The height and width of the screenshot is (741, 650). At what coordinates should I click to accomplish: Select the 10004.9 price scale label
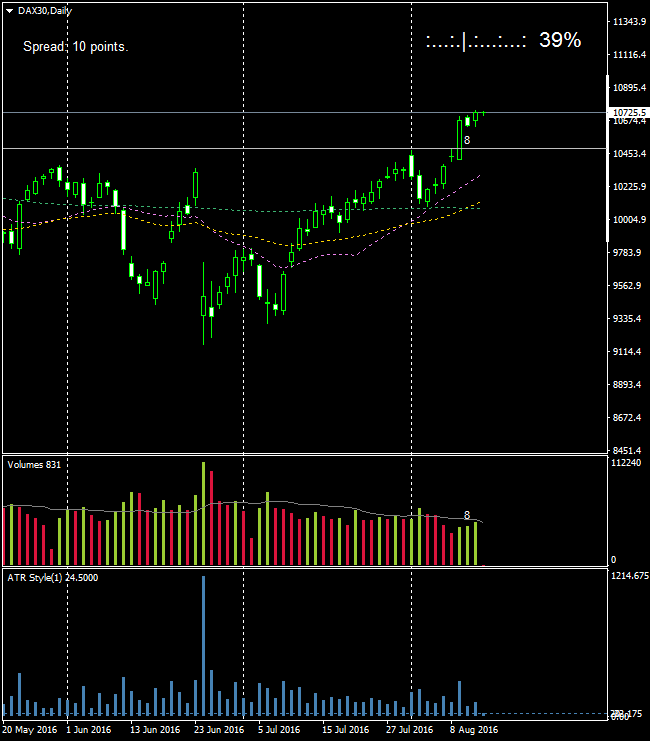628,220
